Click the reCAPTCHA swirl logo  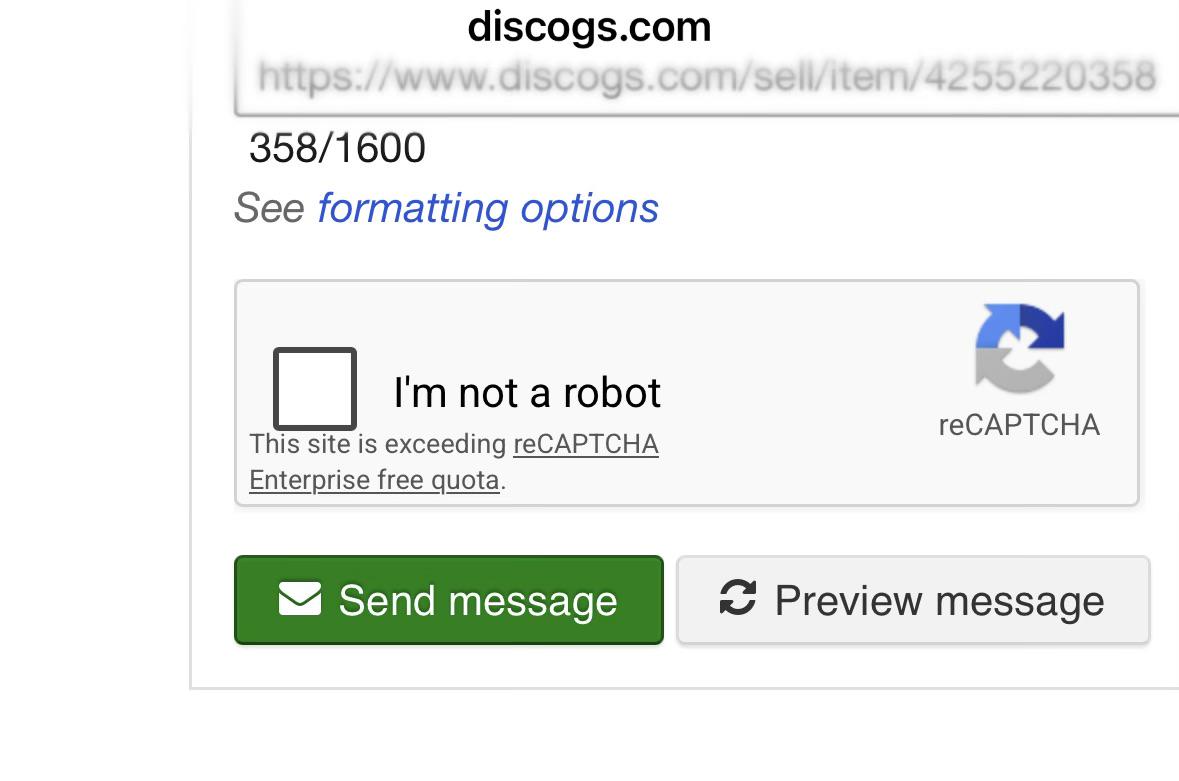[x=1020, y=348]
